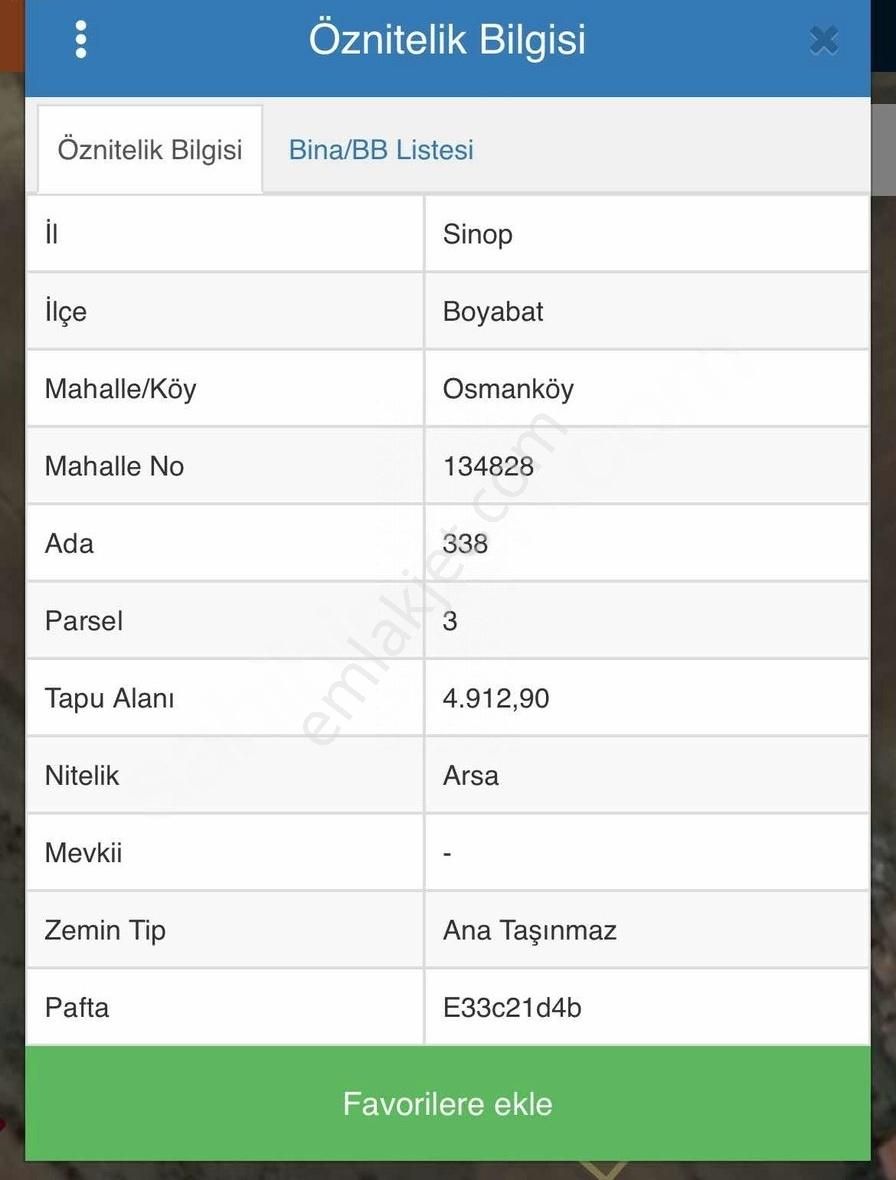Click the Pafta code E33c21d4b
Viewport: 896px width, 1180px height.
[512, 1008]
